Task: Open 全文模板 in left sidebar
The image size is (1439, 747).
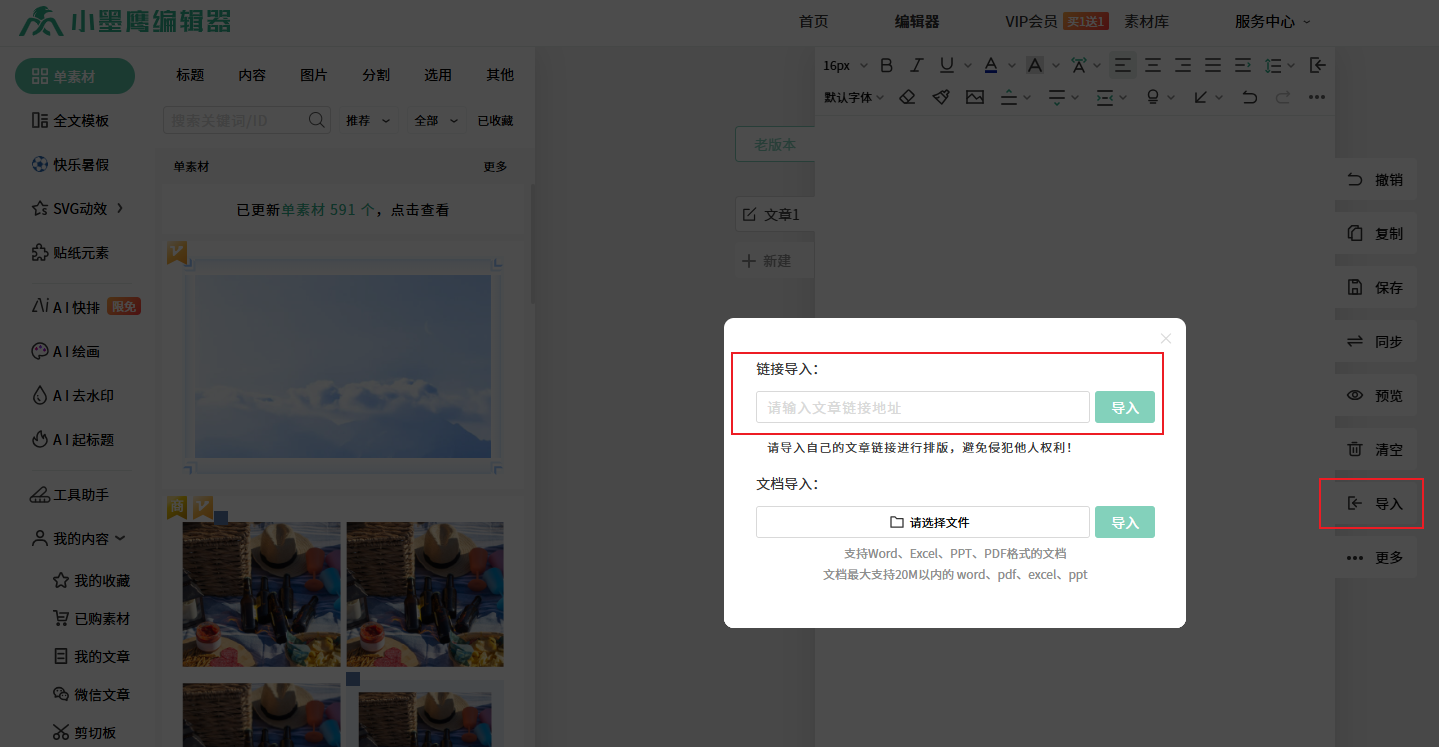Action: (70, 120)
